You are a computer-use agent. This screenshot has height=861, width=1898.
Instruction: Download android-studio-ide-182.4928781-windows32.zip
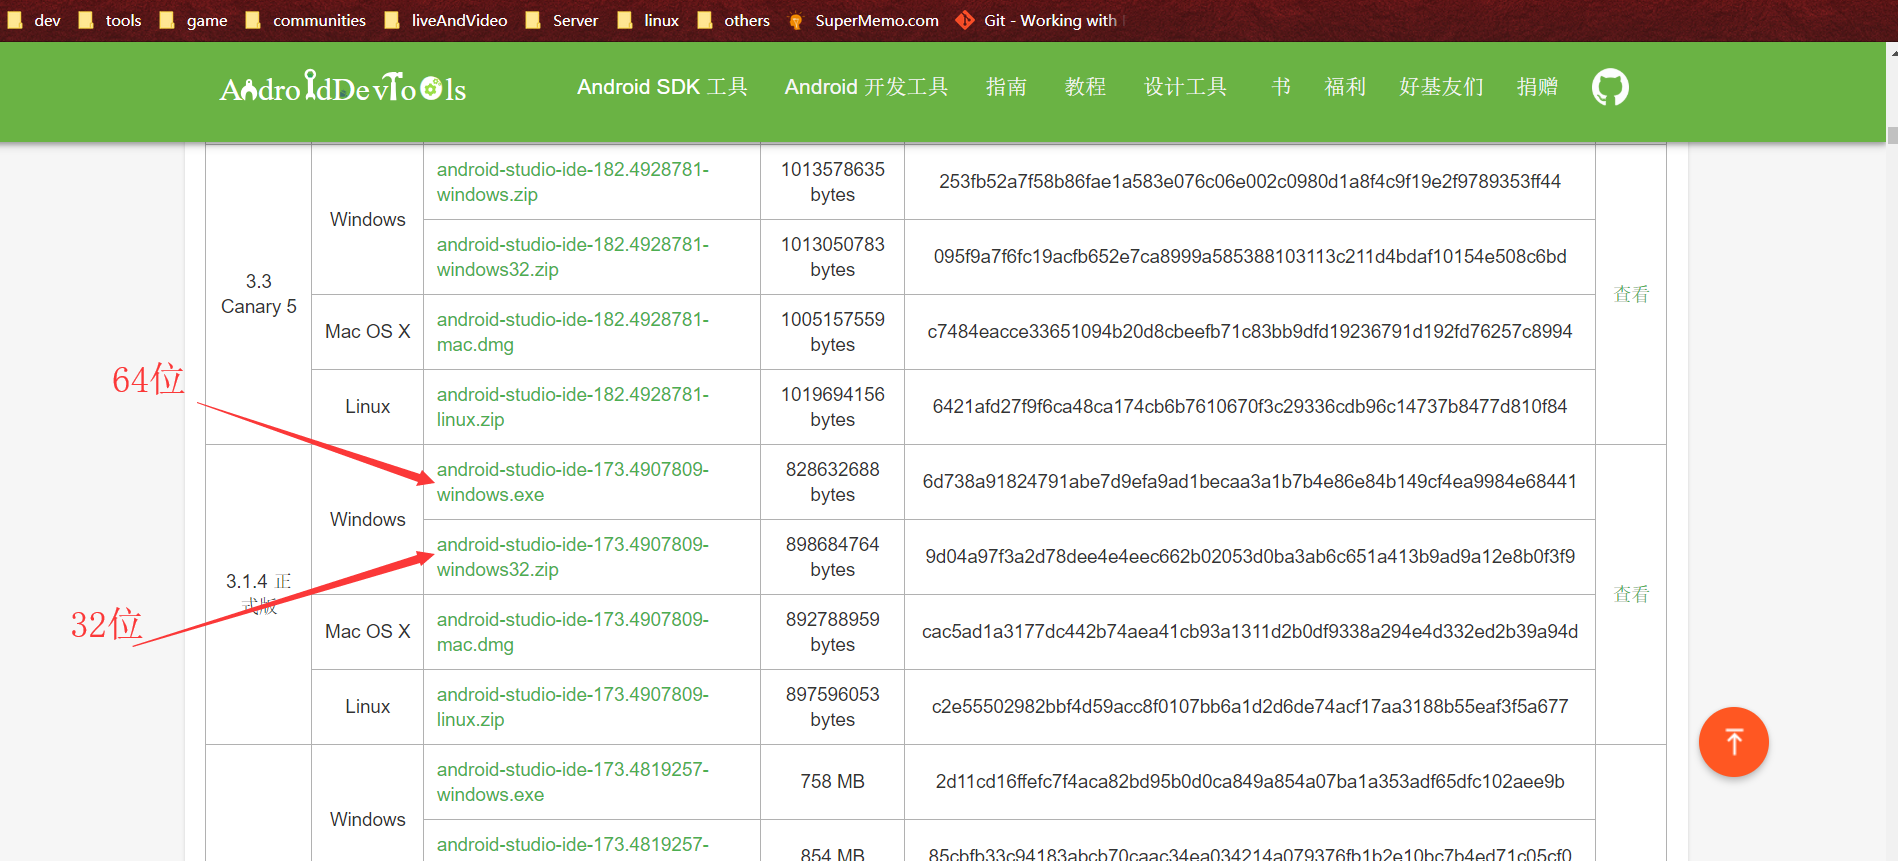tap(572, 257)
